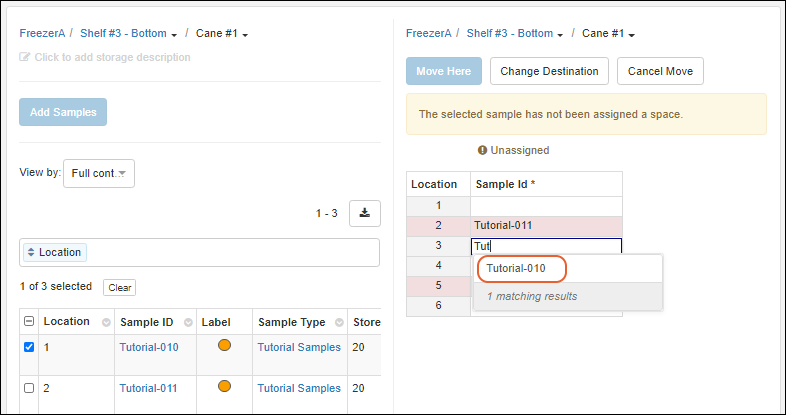Select Tutorial-010 from the suggestion list
Viewport: 786px width, 415px height.
click(516, 268)
